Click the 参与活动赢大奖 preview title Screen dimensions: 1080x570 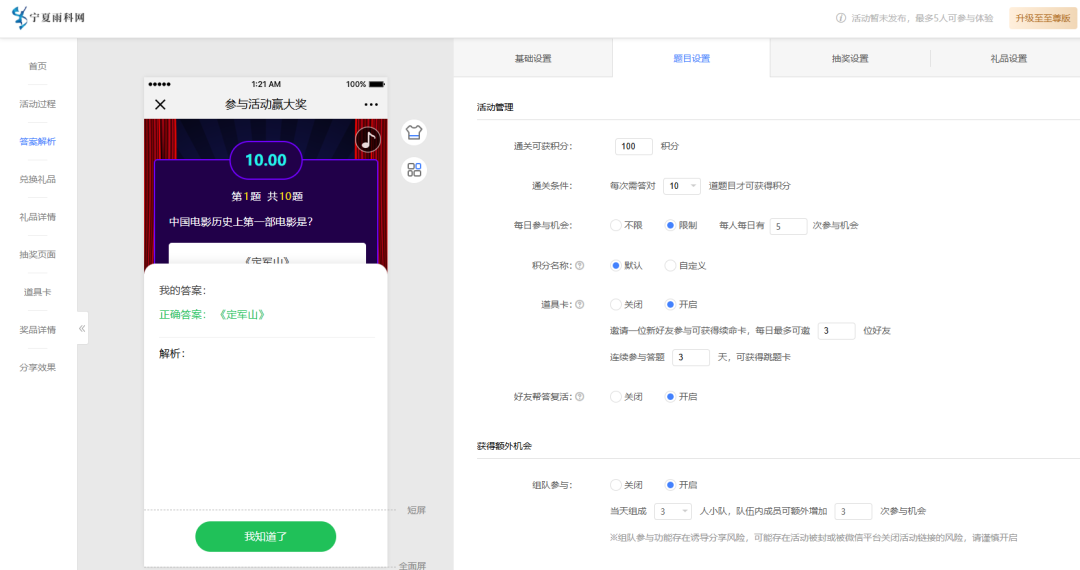tap(266, 105)
